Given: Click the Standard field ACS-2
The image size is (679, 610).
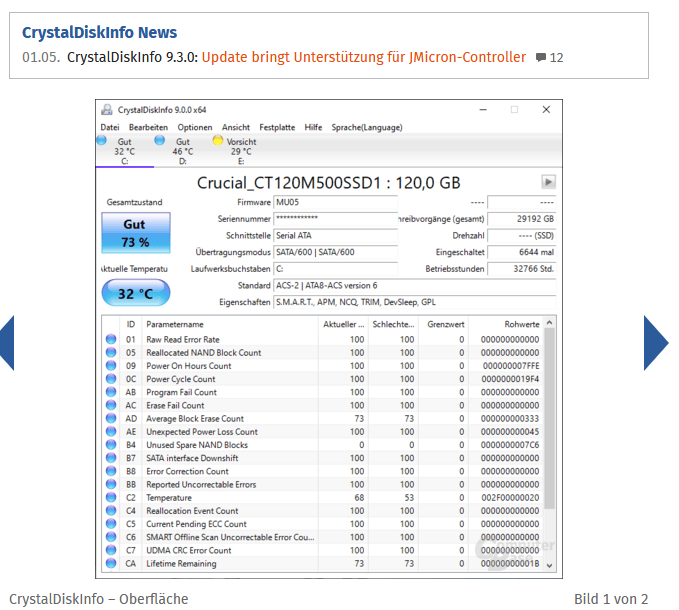Looking at the screenshot, I should (x=414, y=285).
